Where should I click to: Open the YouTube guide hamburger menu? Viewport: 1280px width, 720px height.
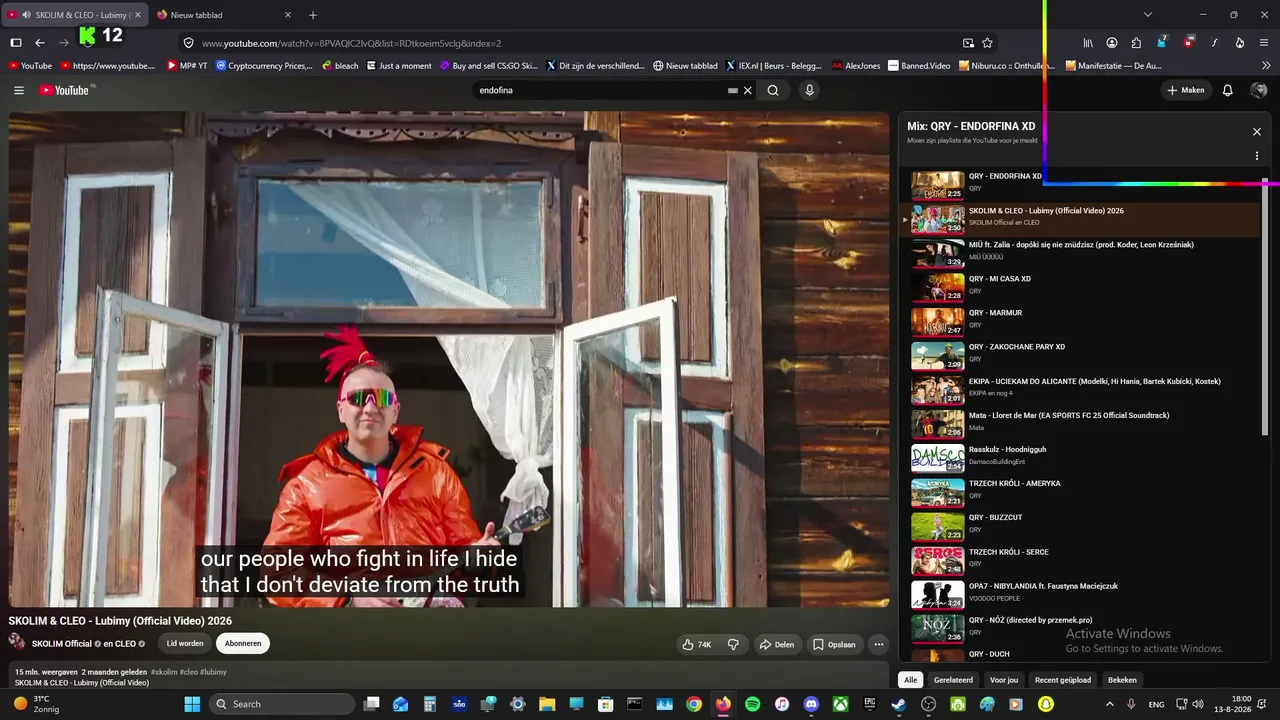pos(19,90)
